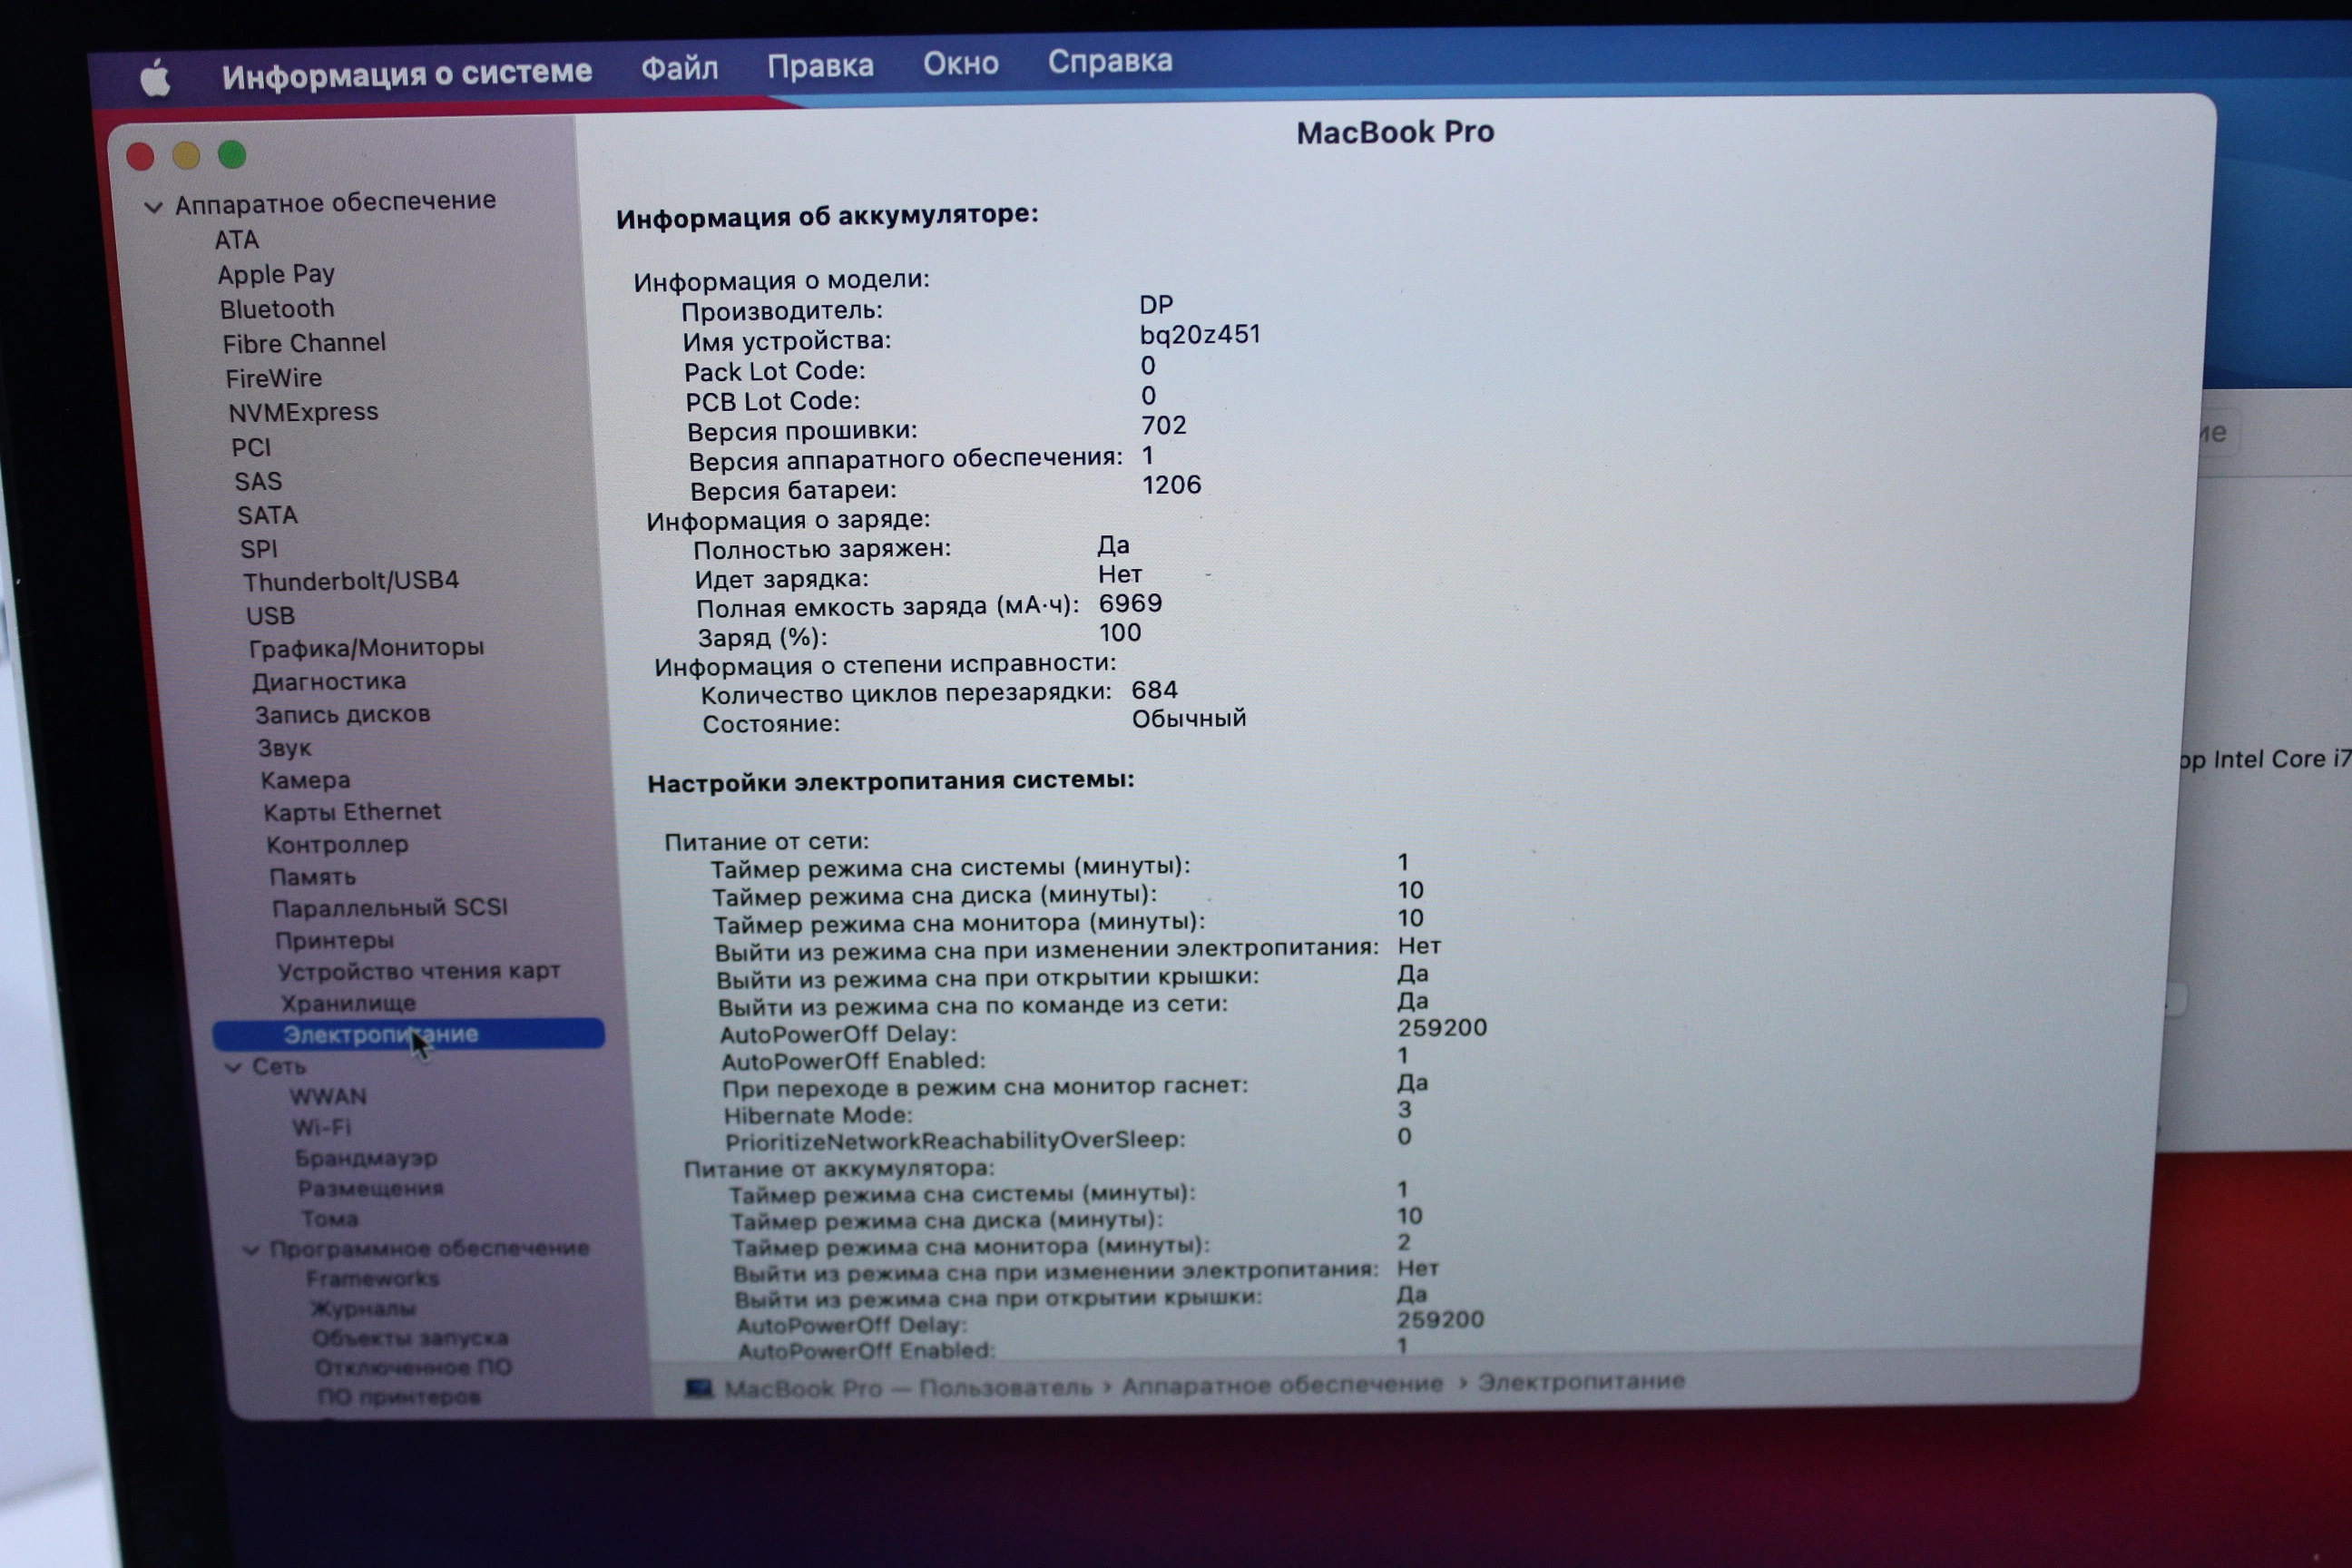The width and height of the screenshot is (2352, 1568).
Task: Open the Правка menu
Action: click(820, 66)
